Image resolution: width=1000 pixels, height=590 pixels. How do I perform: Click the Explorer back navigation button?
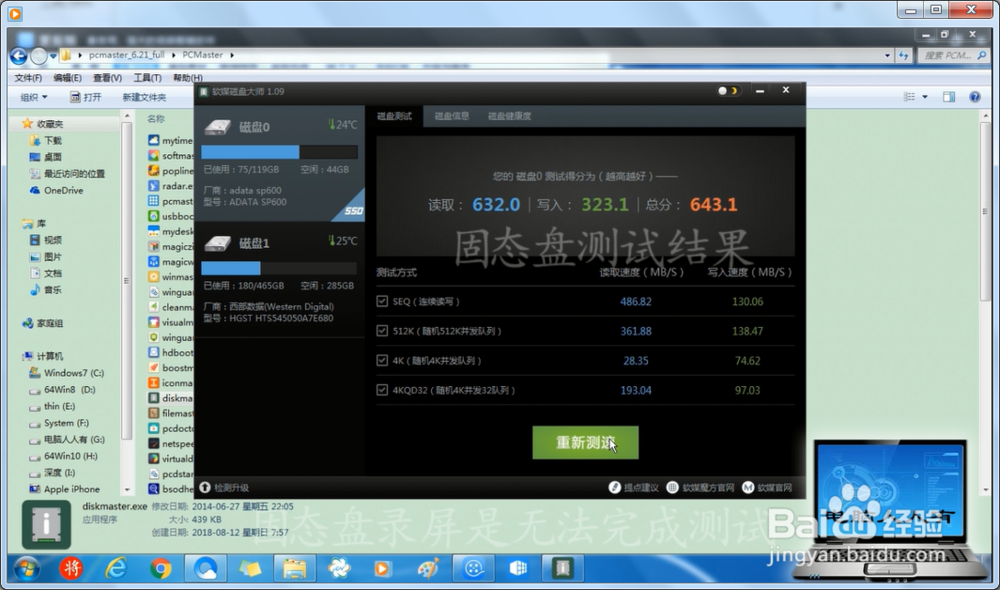pos(18,57)
